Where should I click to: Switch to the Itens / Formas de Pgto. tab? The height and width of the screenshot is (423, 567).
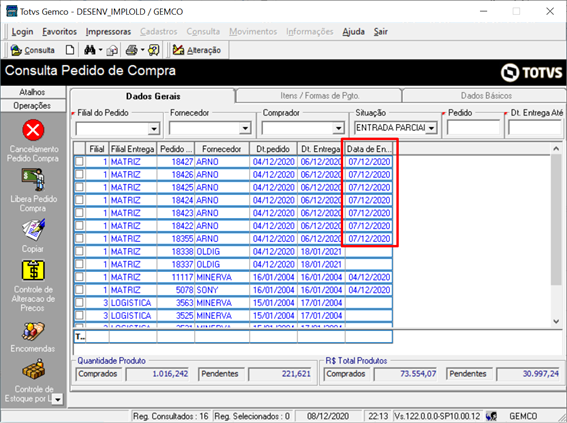click(320, 96)
